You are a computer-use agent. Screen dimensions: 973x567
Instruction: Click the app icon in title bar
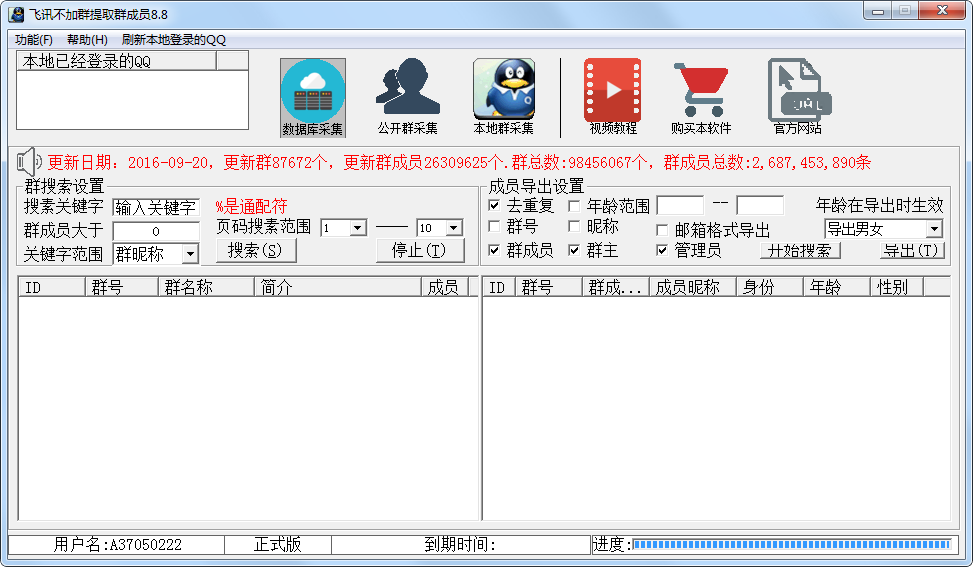tap(16, 14)
